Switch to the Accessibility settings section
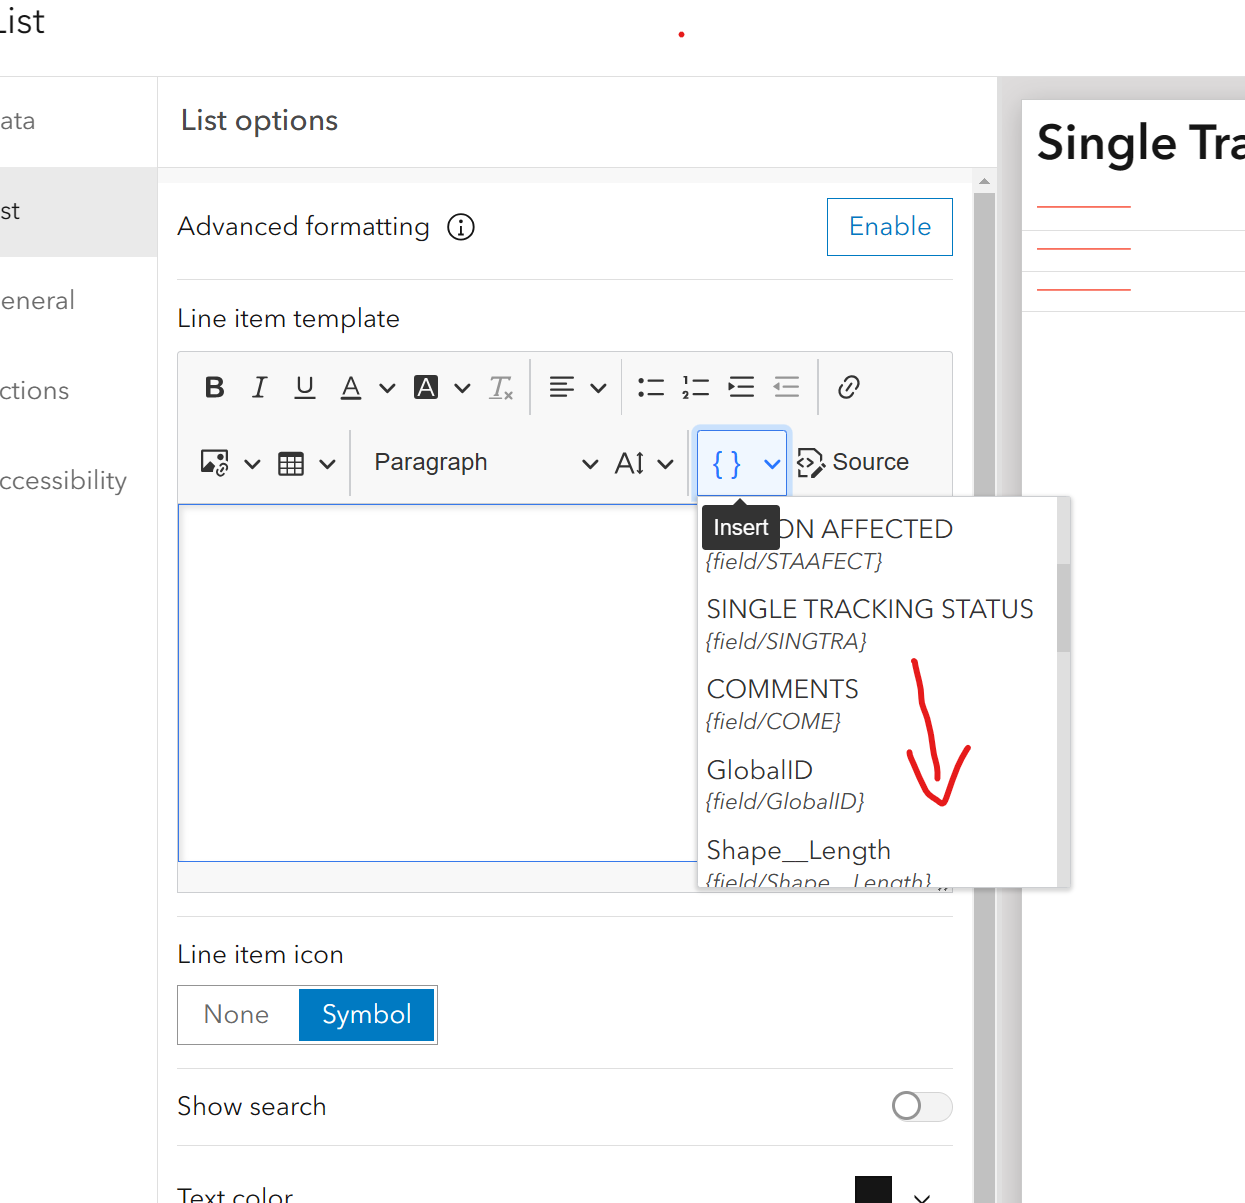Image resolution: width=1245 pixels, height=1203 pixels. click(63, 480)
